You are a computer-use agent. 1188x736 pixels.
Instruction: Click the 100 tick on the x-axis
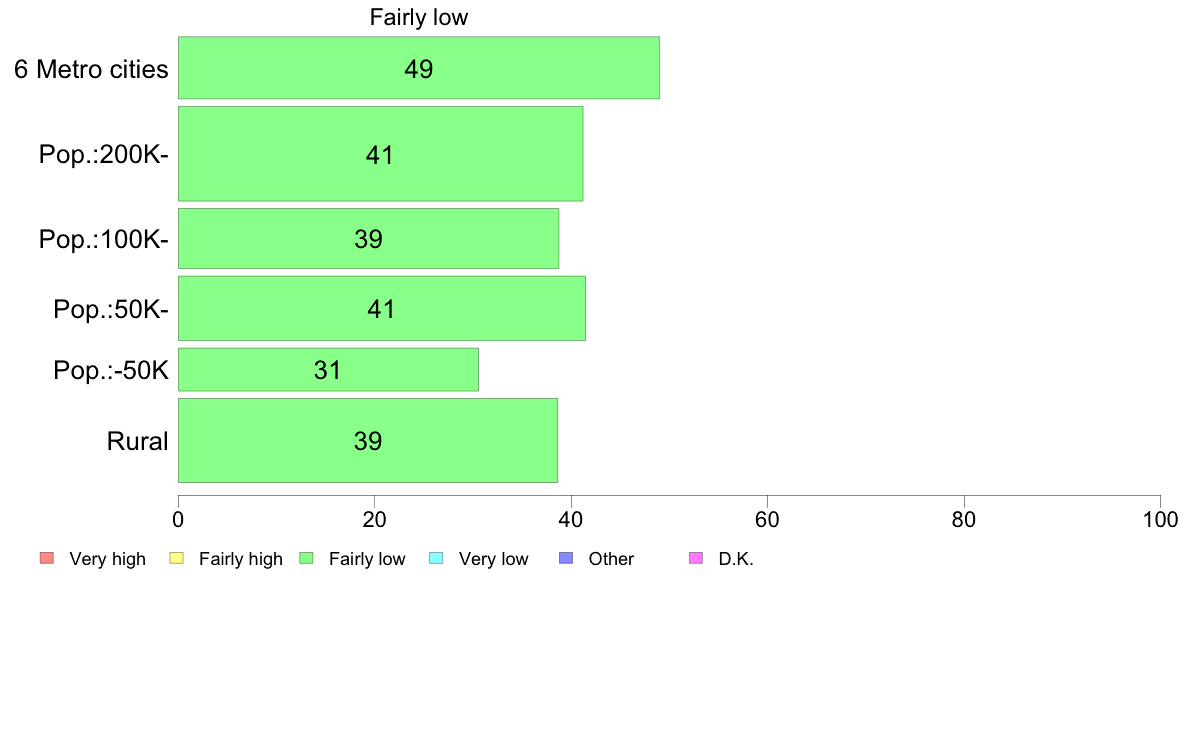pyautogui.click(x=1160, y=519)
